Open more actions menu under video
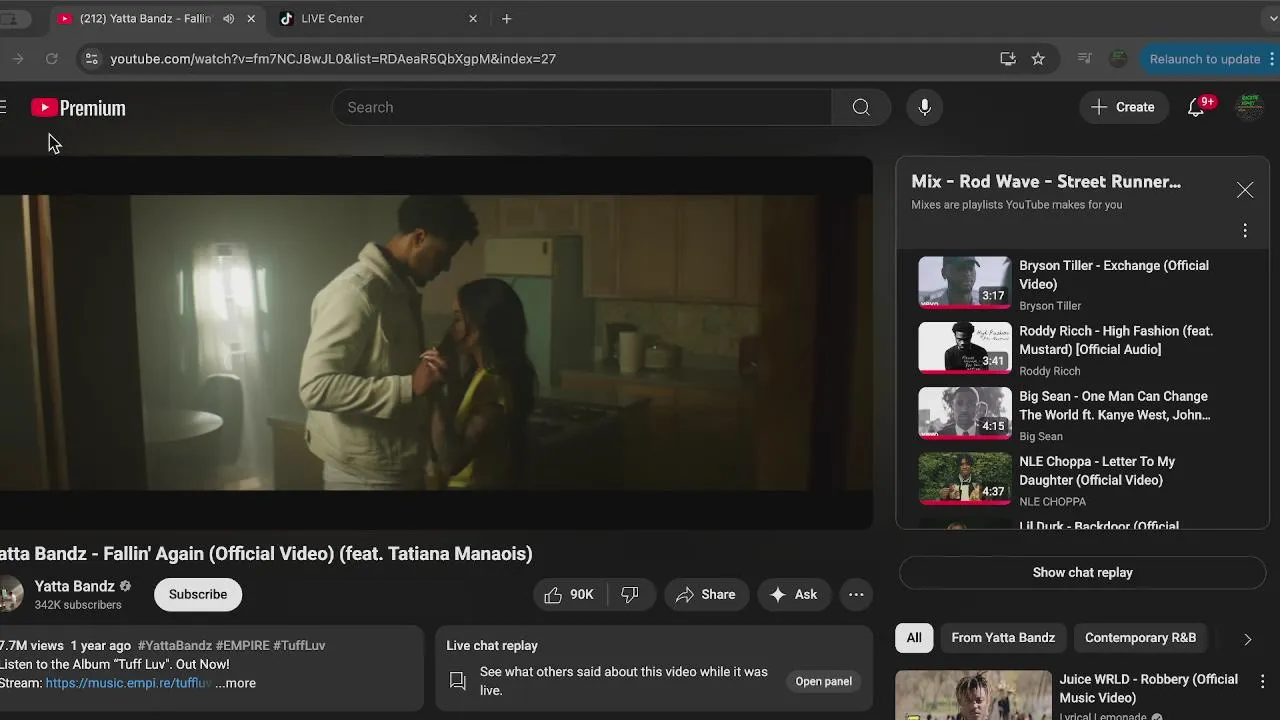Screen dimensions: 1280x720 pos(856,594)
